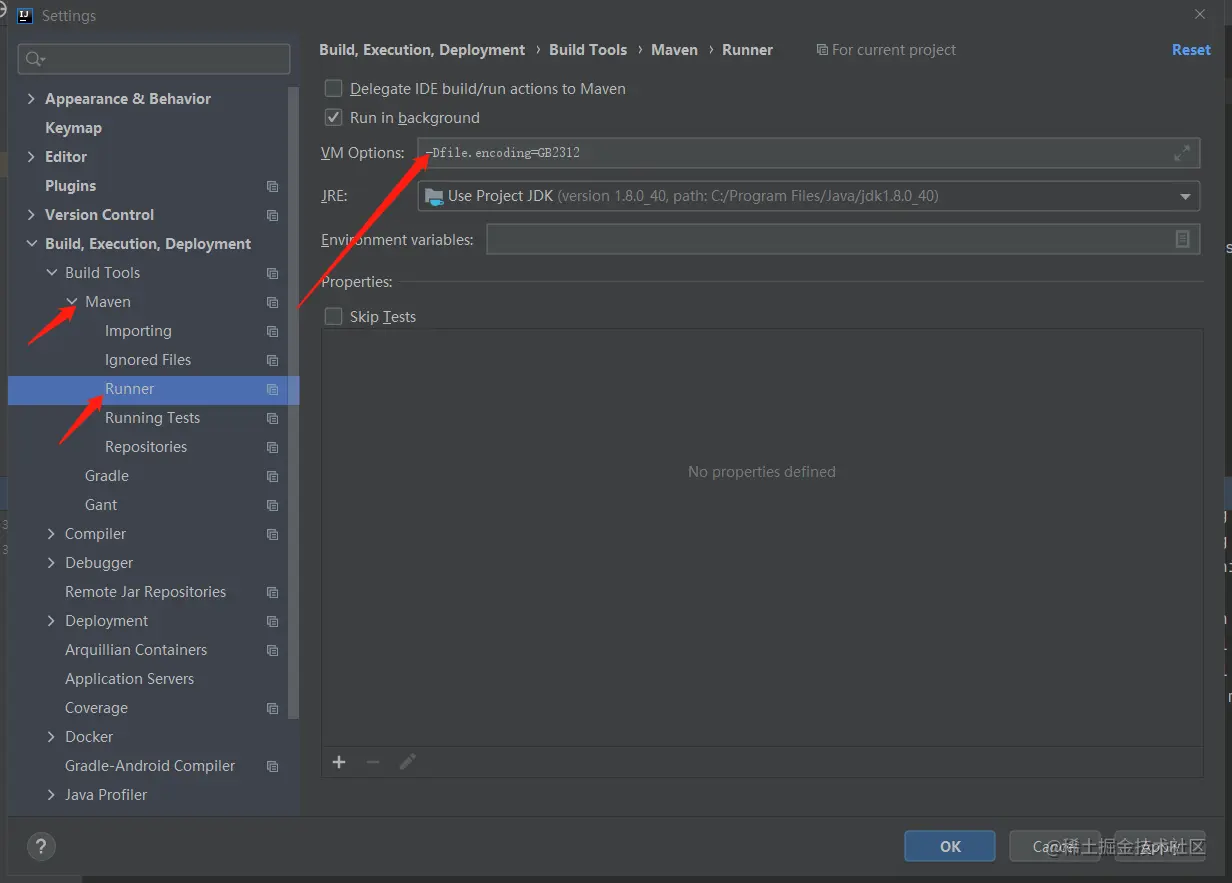Click the project-level icon beside Compiler

(272, 534)
